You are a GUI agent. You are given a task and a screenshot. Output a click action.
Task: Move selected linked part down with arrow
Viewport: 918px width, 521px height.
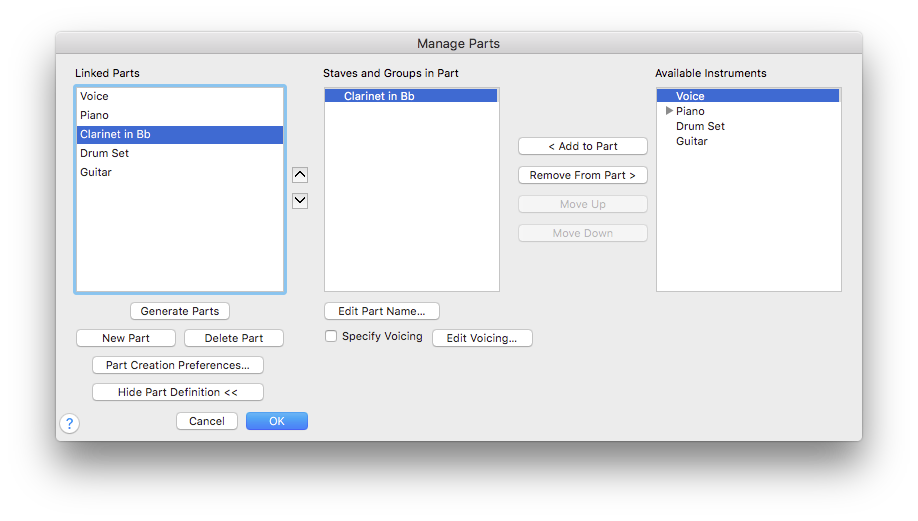pyautogui.click(x=300, y=200)
